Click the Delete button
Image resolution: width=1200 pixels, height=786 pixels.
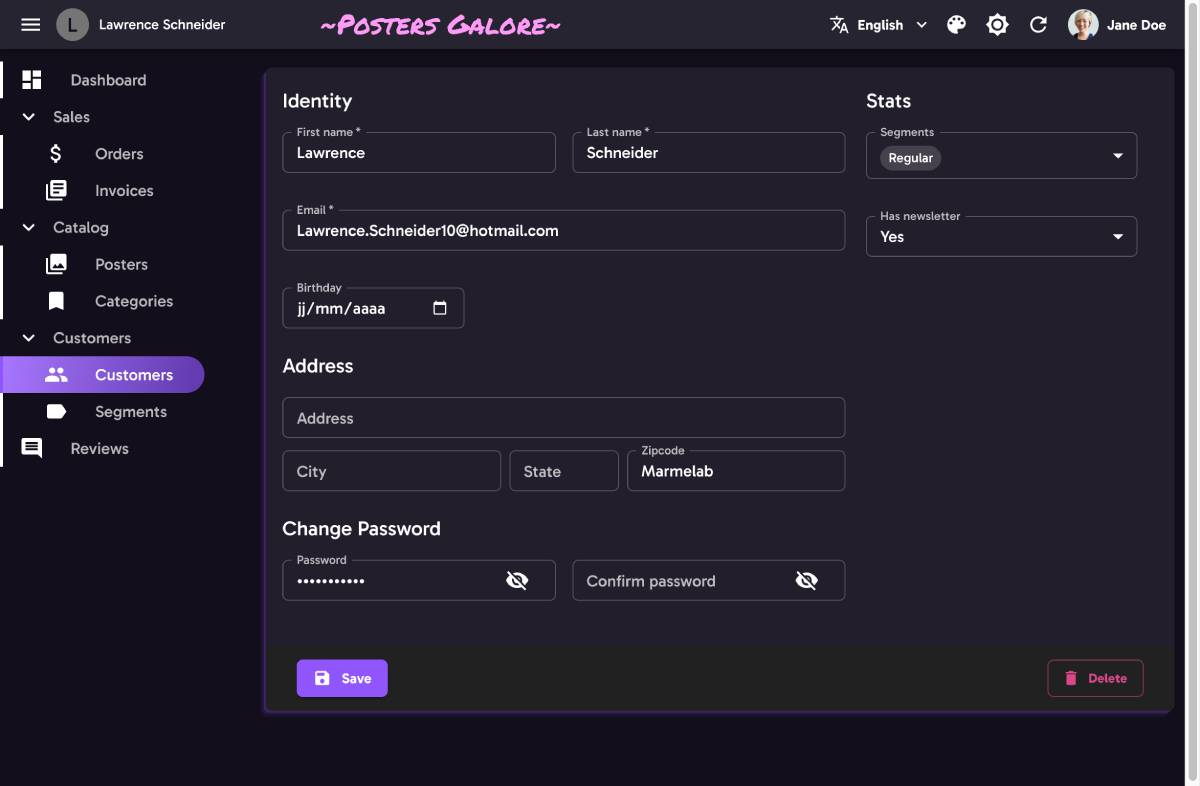1095,678
